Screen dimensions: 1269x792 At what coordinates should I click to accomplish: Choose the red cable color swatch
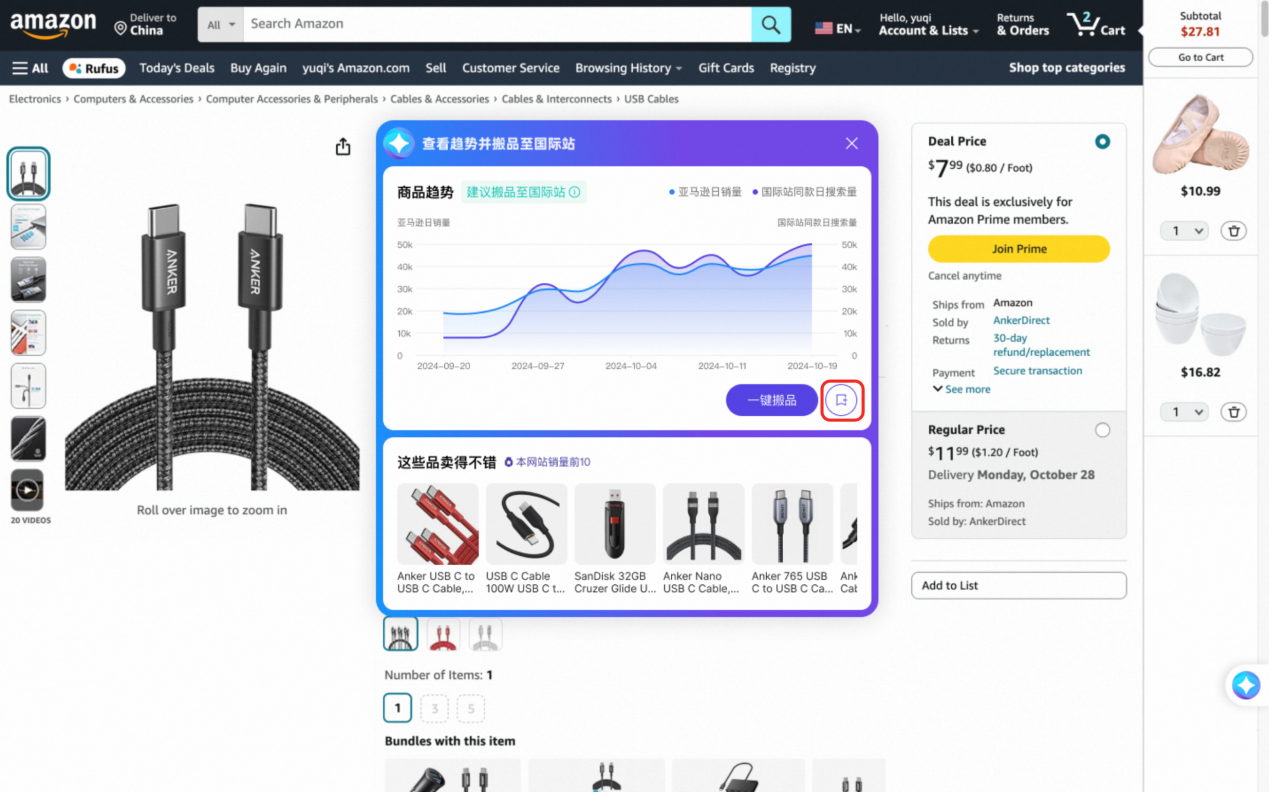coord(443,634)
